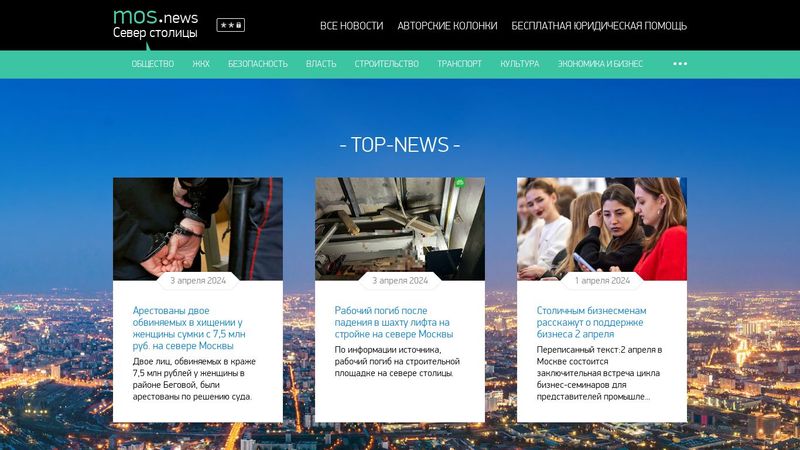Switch to the Власть category
Viewport: 800px width, 450px height.
[321, 64]
